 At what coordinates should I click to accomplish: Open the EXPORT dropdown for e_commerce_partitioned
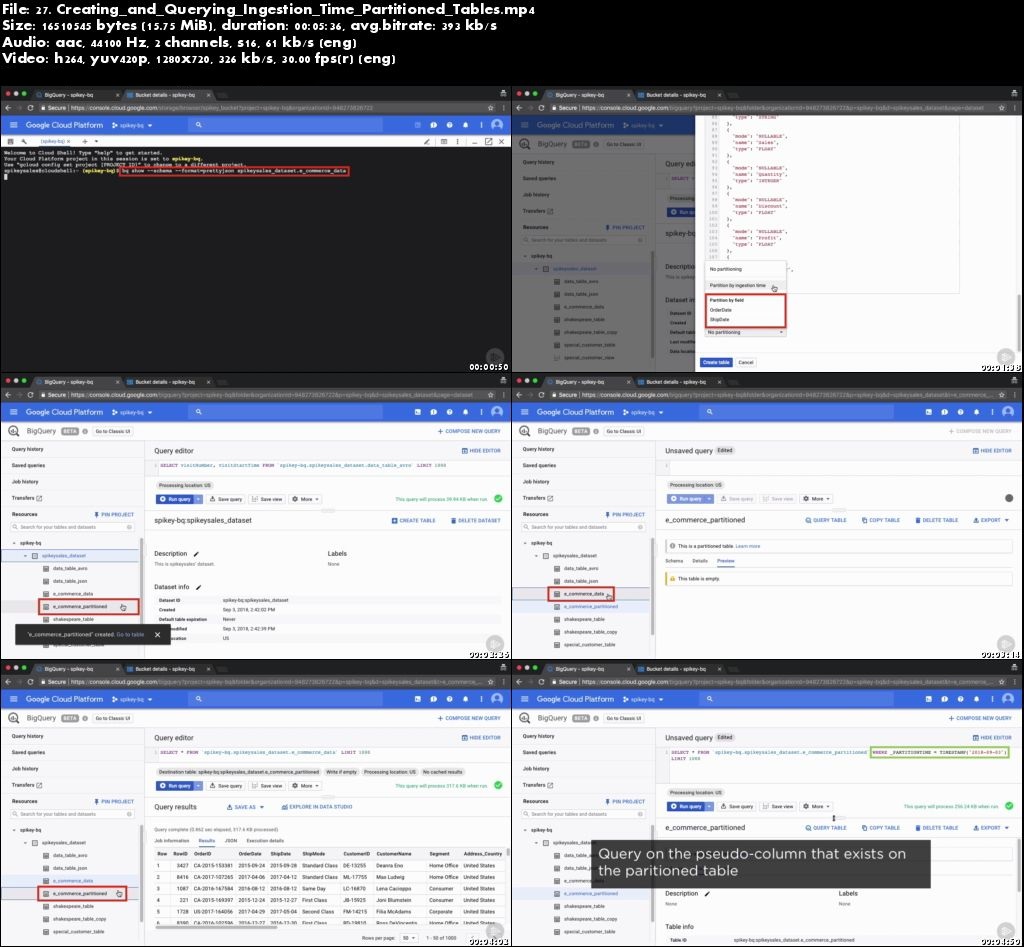(x=991, y=521)
